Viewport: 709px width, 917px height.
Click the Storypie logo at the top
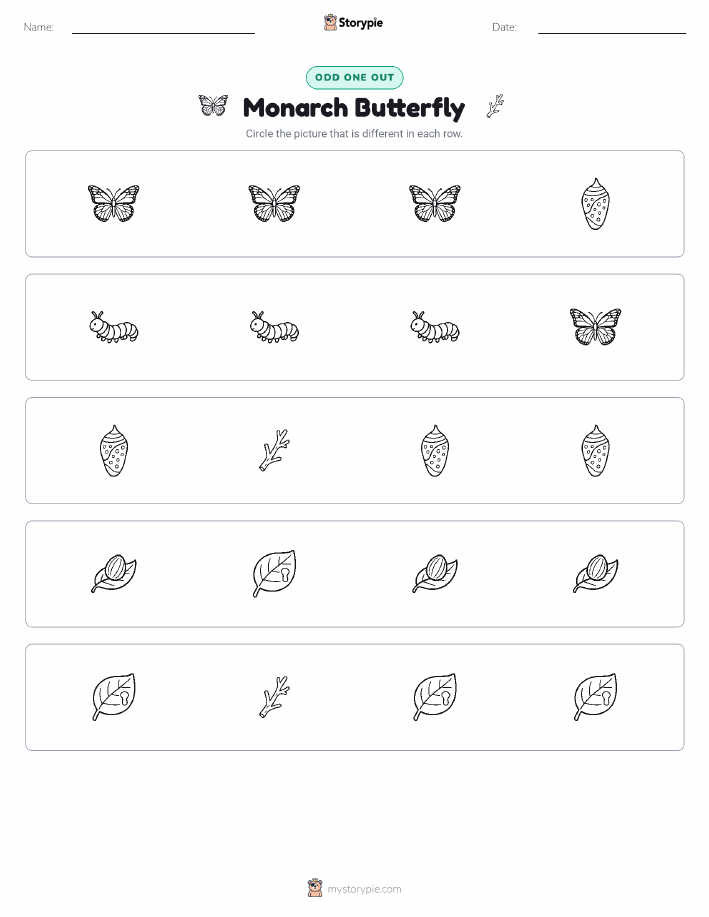pos(353,23)
